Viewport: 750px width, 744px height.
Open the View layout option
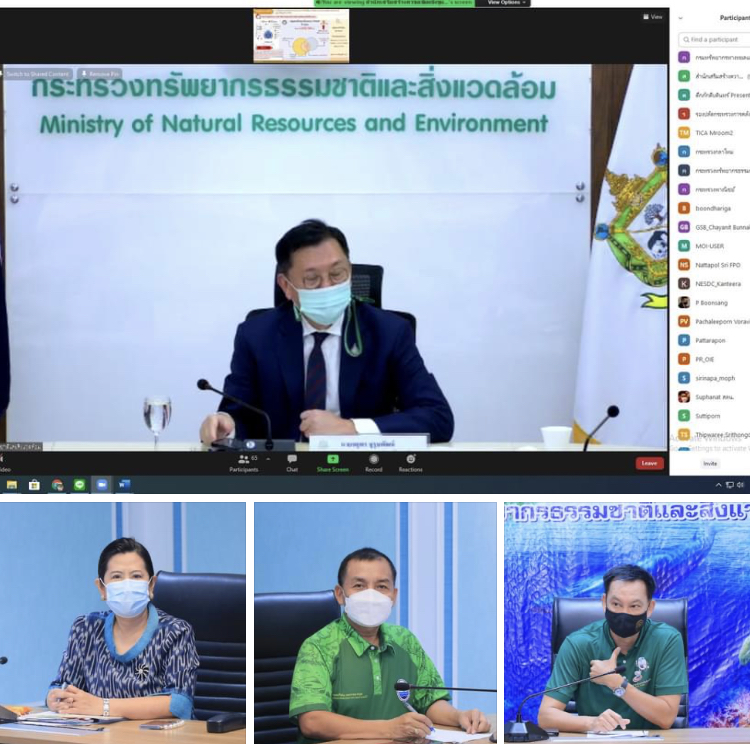[x=652, y=17]
